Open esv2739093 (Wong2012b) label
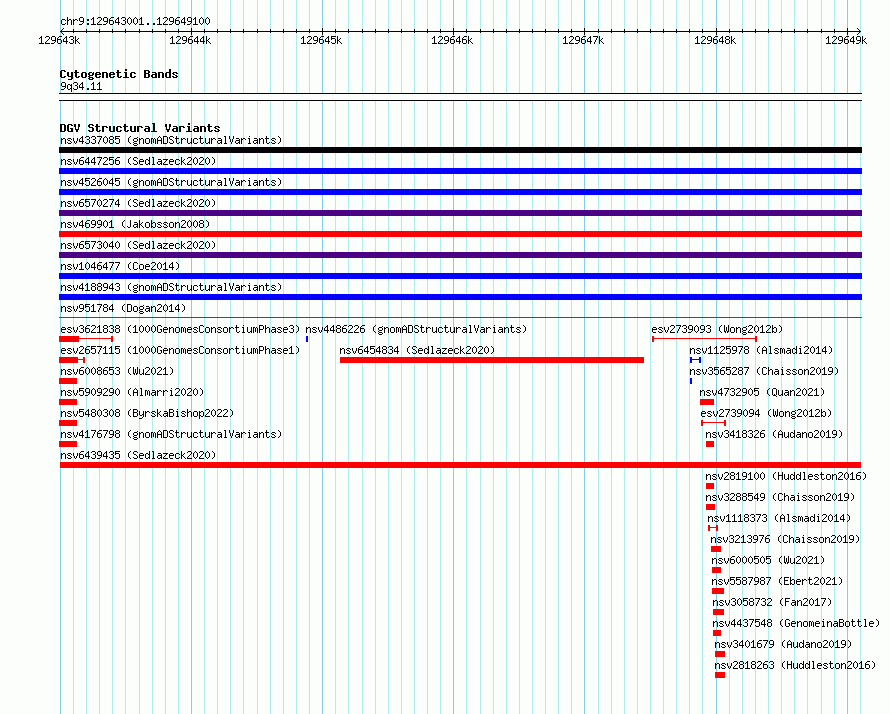This screenshot has height=714, width=890. [x=717, y=329]
